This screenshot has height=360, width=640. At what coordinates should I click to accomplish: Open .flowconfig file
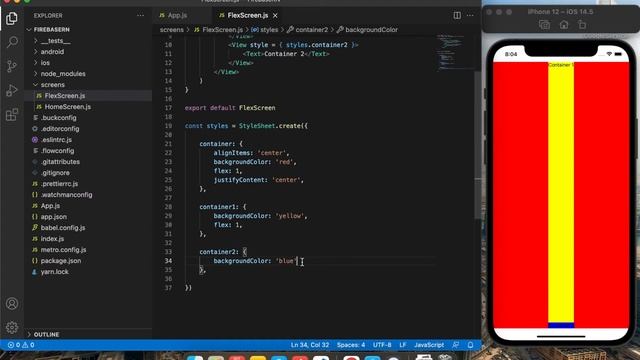(x=58, y=151)
